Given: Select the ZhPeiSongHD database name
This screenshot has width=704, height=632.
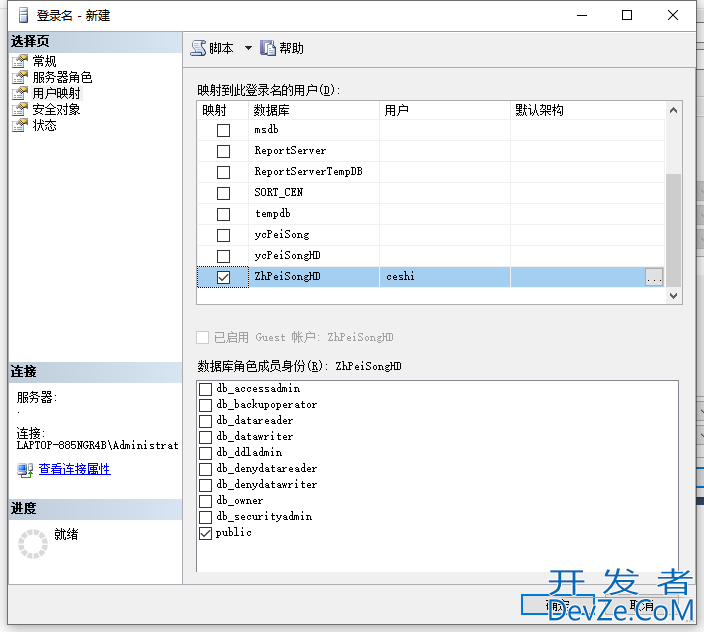Looking at the screenshot, I should 287,276.
